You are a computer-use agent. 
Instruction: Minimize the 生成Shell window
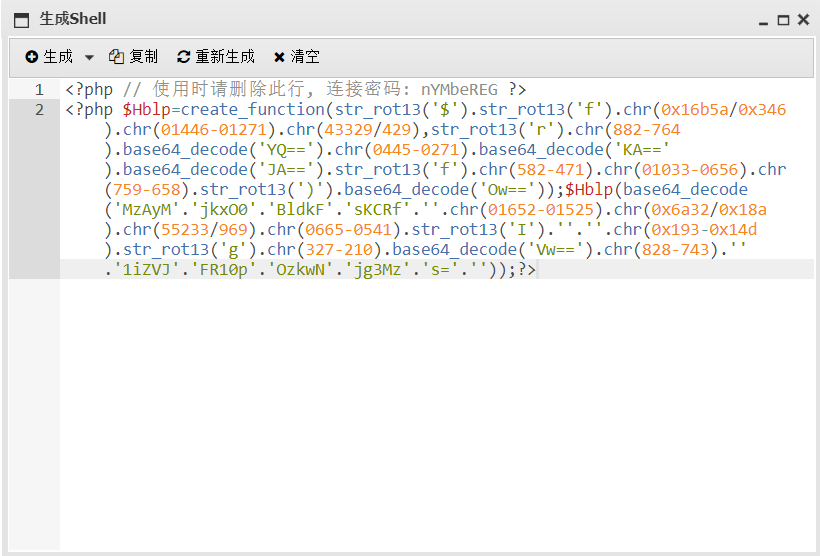[x=764, y=20]
